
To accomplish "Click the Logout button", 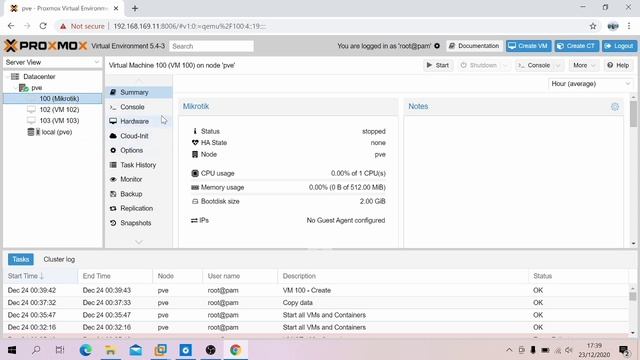I will pos(620,46).
